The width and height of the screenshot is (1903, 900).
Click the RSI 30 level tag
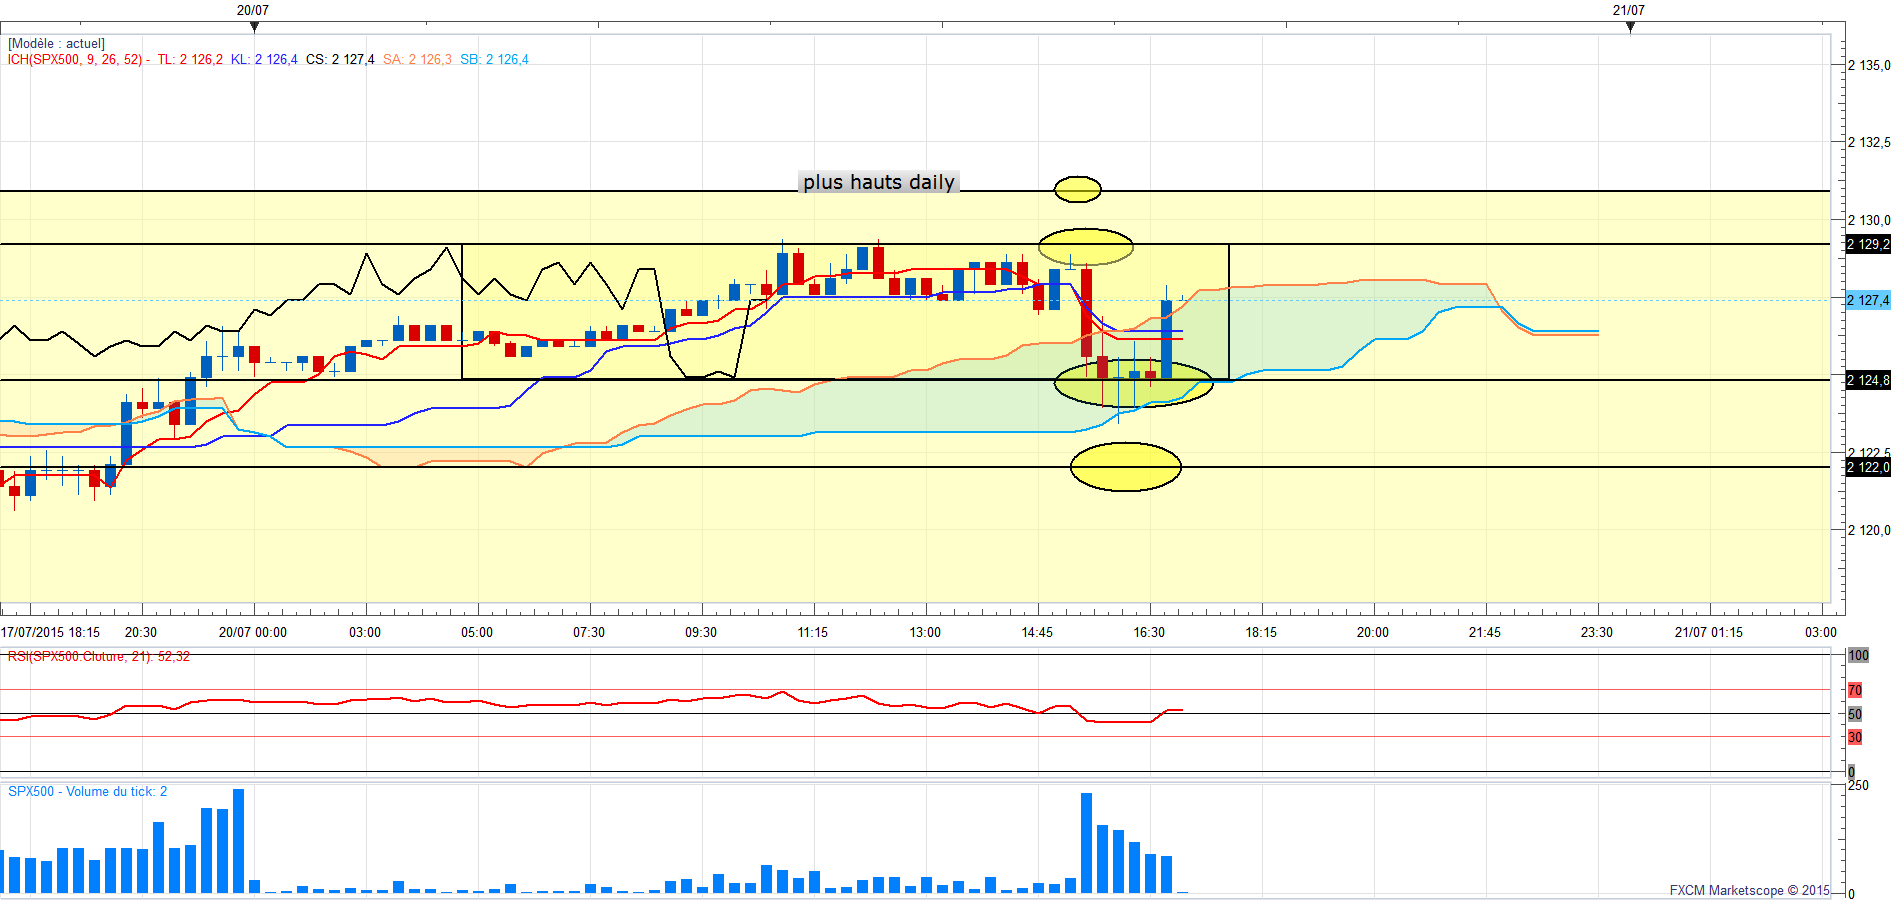point(1855,737)
